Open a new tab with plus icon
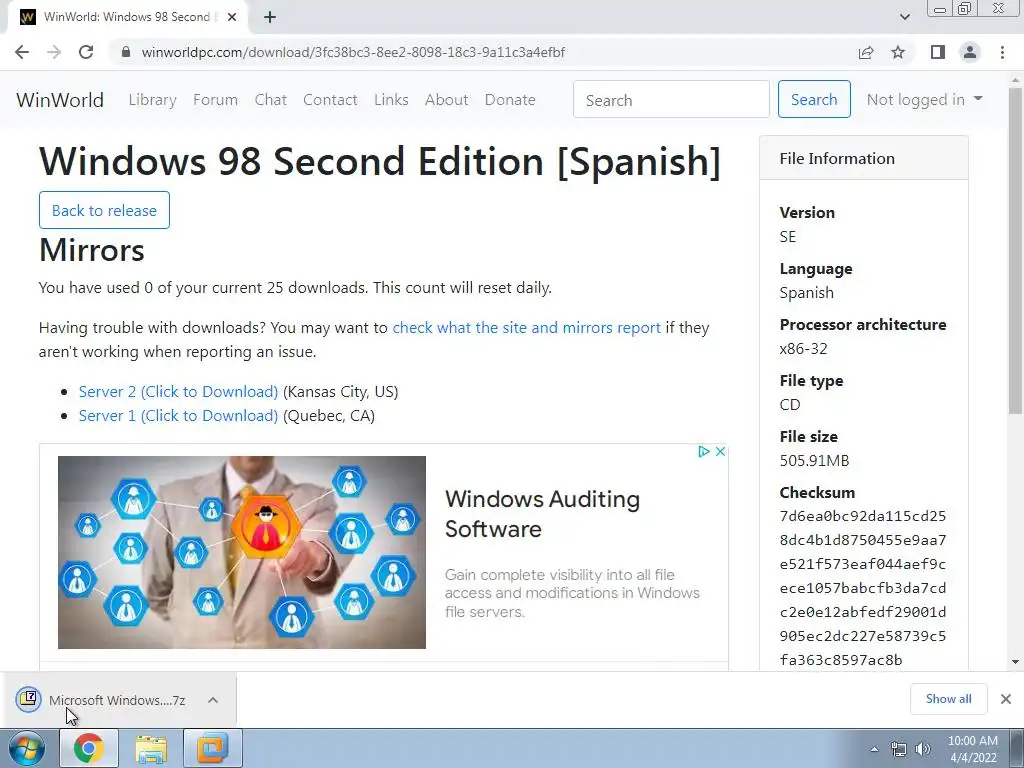This screenshot has height=768, width=1024. (270, 18)
